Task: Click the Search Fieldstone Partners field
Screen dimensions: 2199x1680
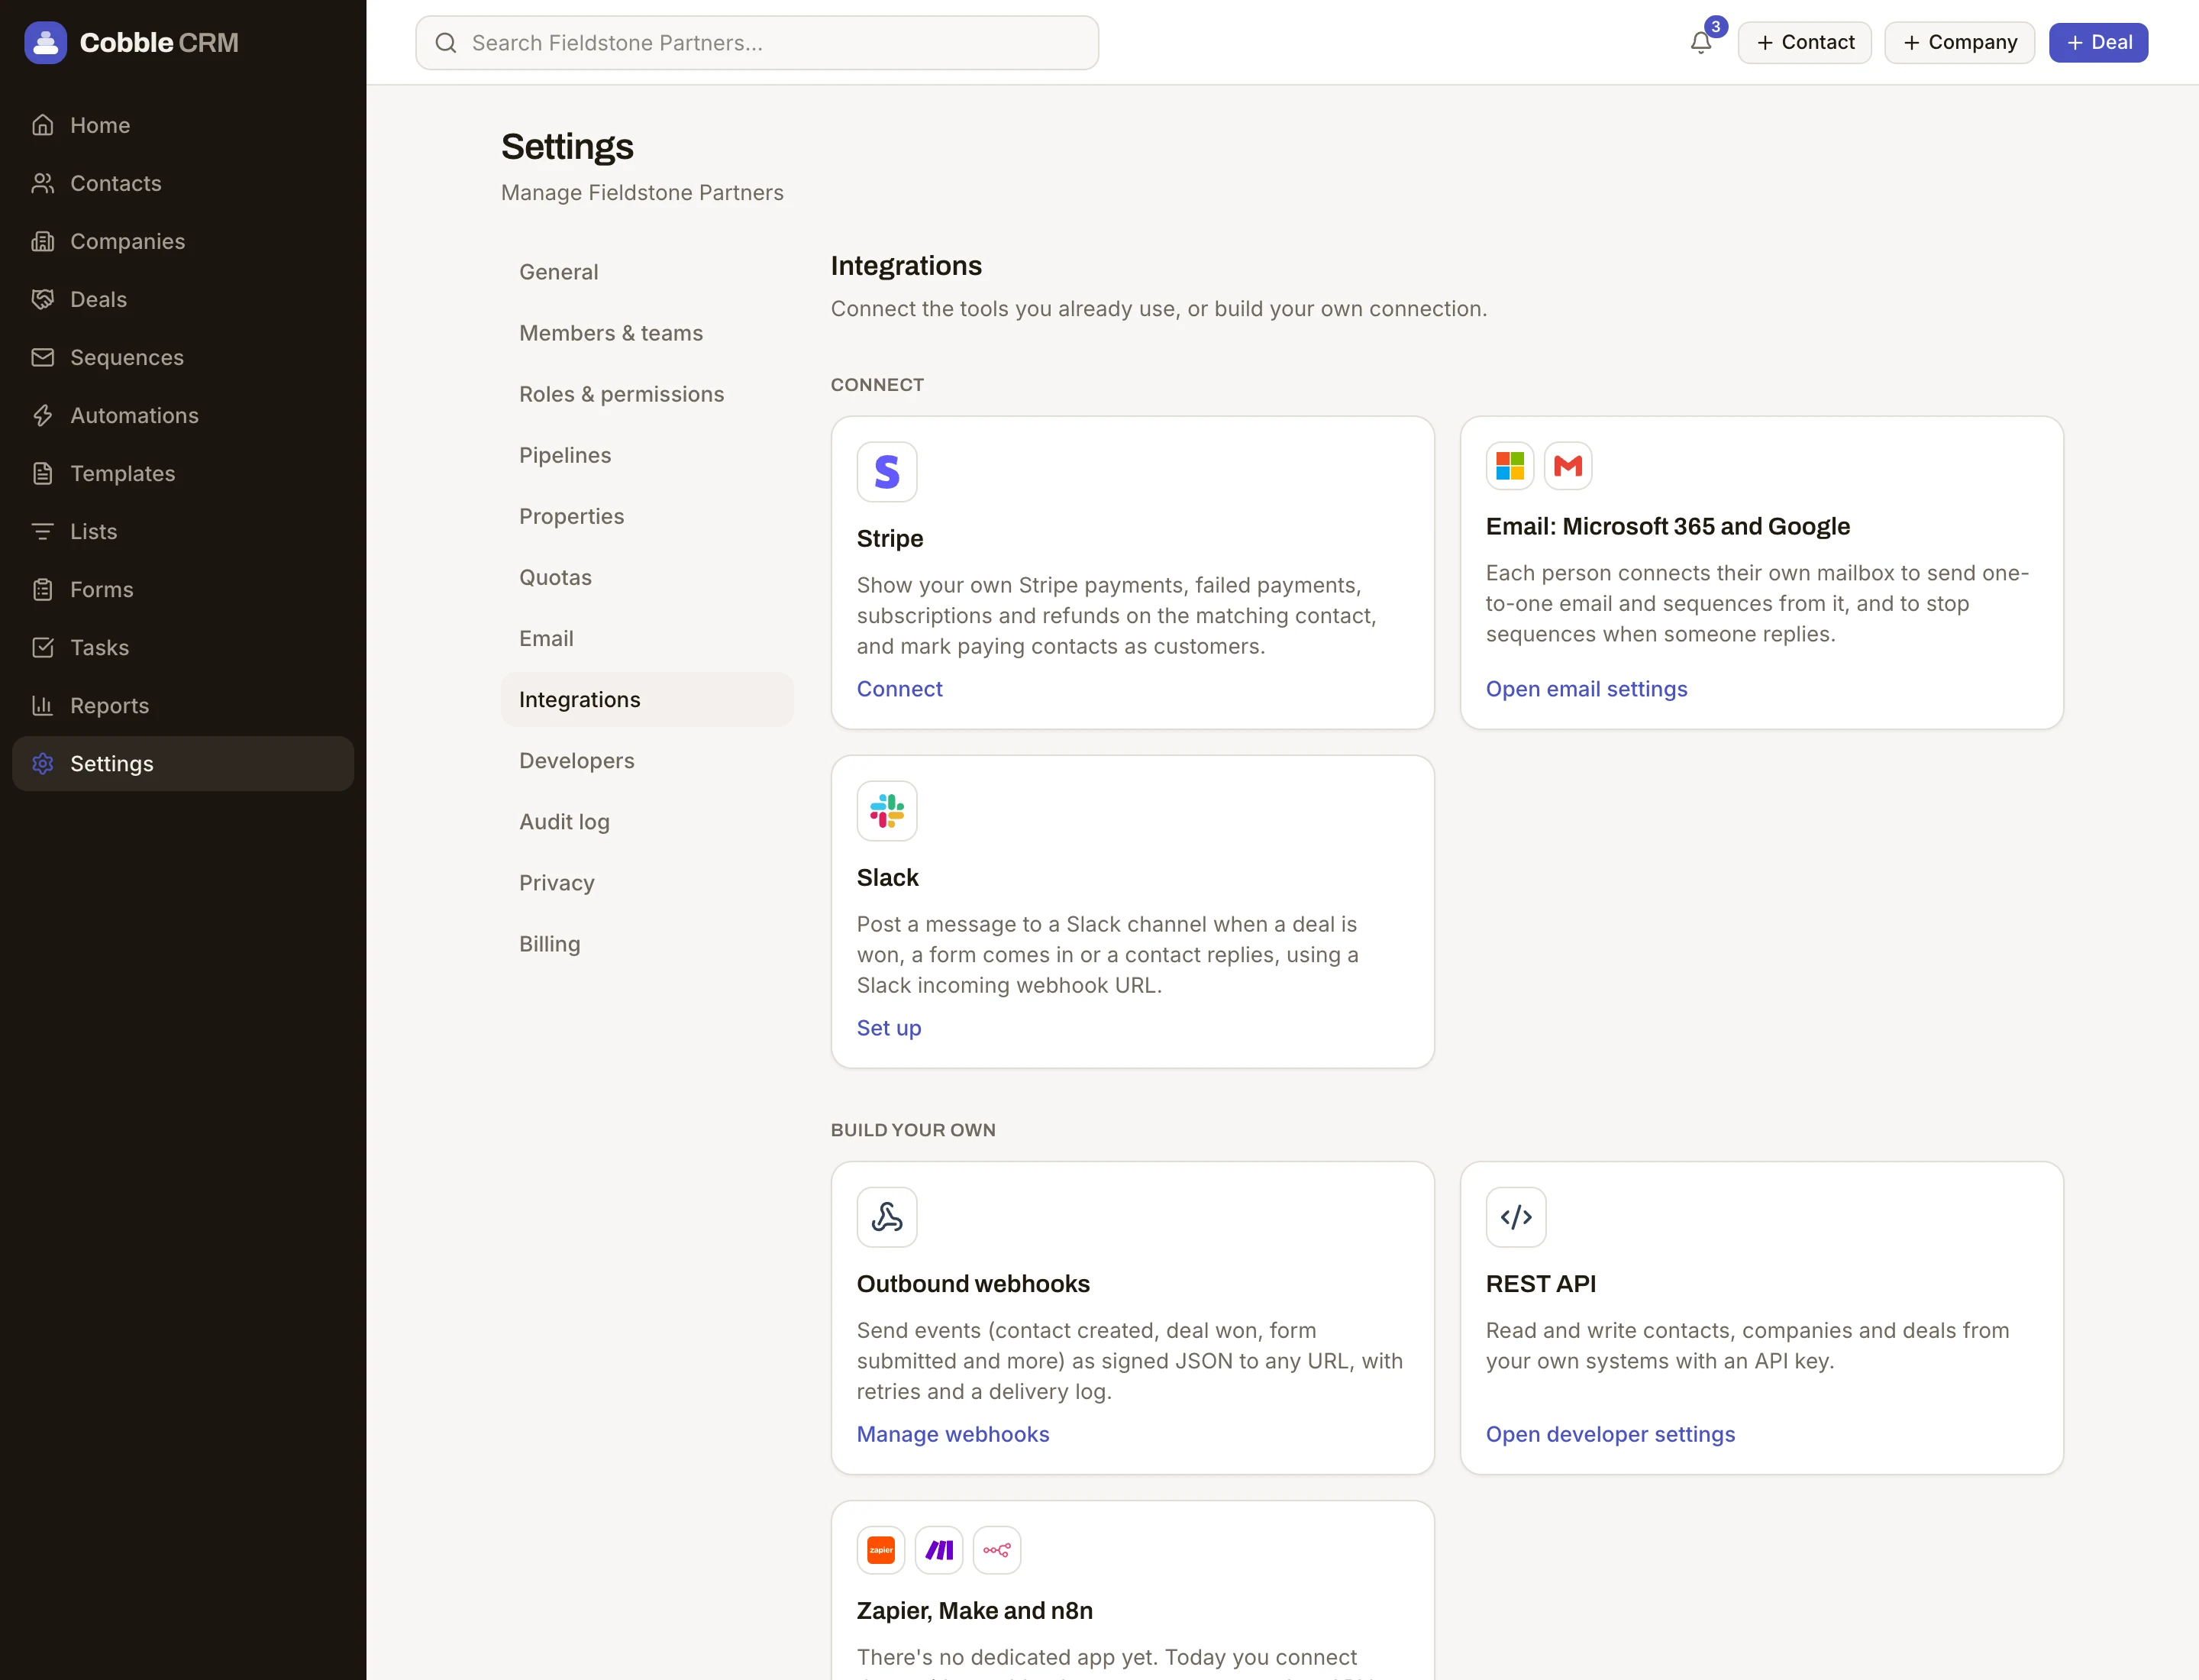Action: [x=757, y=43]
